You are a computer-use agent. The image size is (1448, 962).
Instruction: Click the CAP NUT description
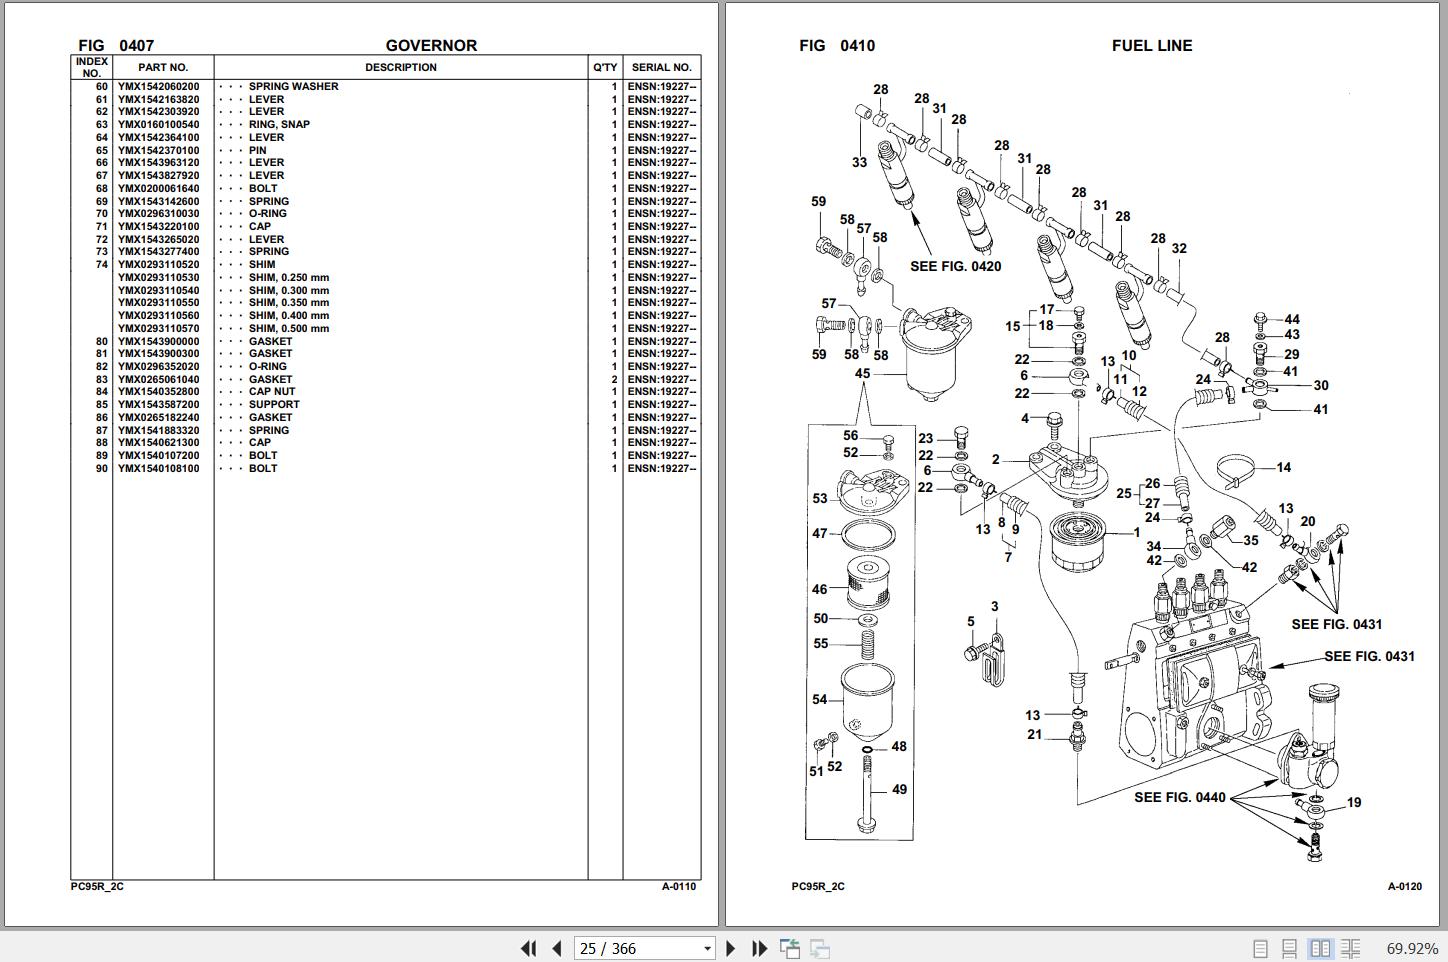272,392
